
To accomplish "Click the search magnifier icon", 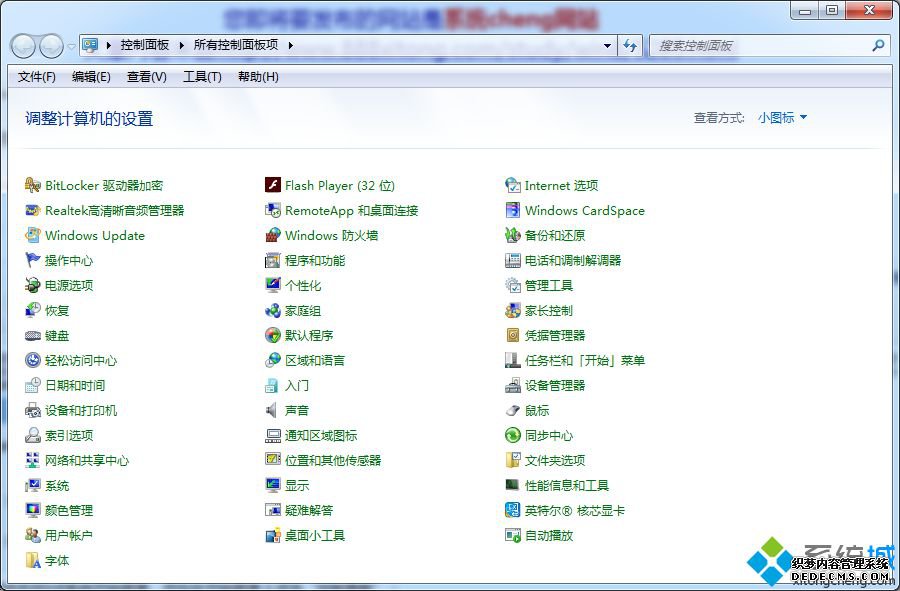I will (x=878, y=45).
